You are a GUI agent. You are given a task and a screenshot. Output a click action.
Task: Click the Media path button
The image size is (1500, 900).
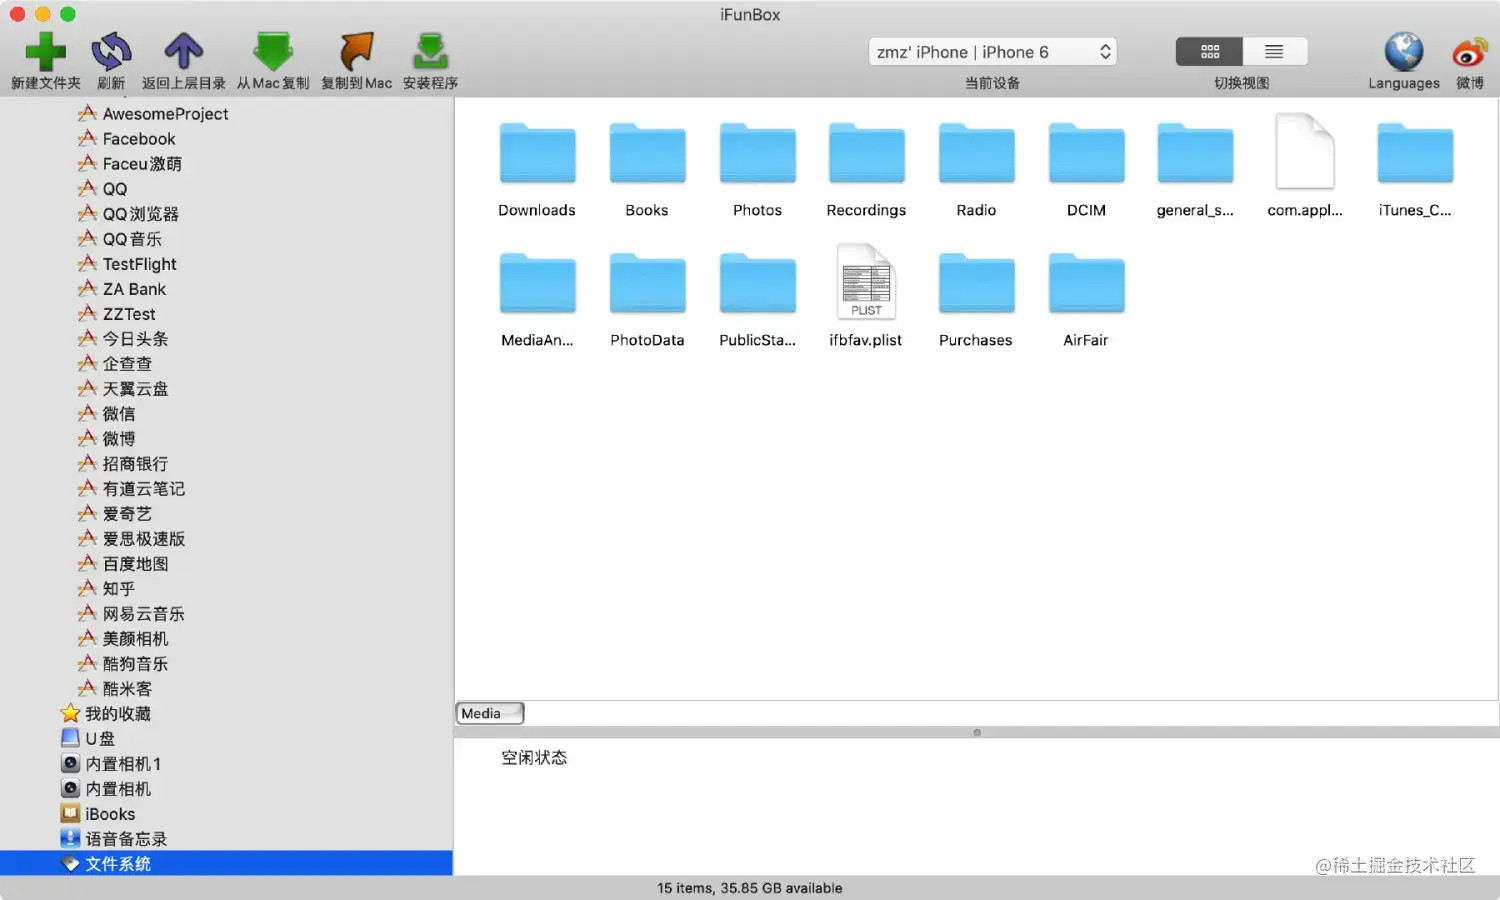click(x=490, y=713)
